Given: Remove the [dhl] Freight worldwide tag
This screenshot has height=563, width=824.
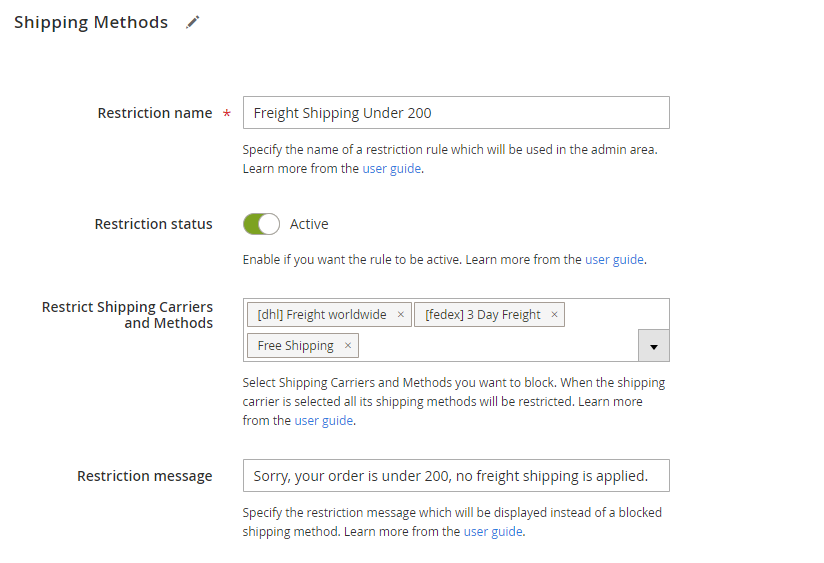Looking at the screenshot, I should click(x=401, y=315).
